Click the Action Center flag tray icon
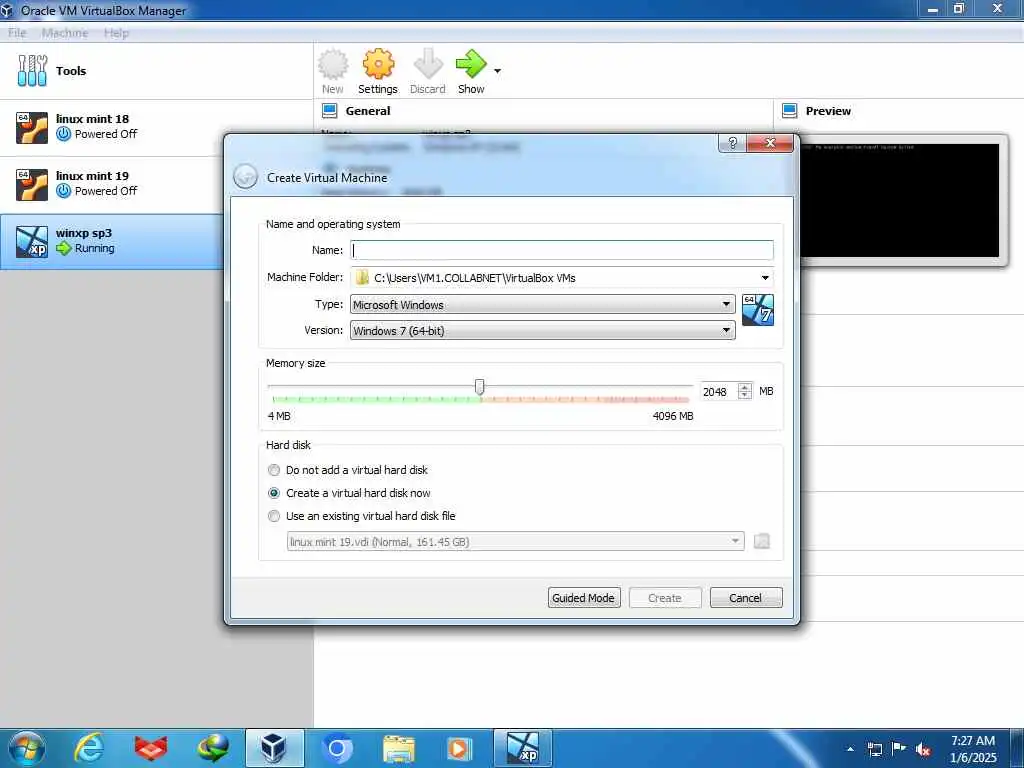 click(x=899, y=748)
